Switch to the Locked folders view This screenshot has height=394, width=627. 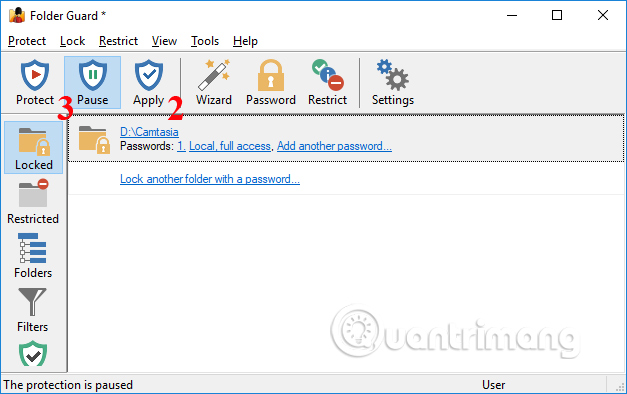(34, 148)
